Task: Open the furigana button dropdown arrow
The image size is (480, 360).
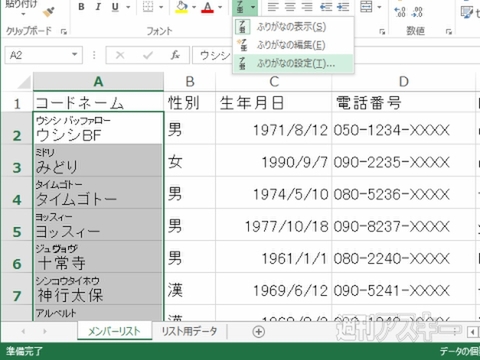Action: click(253, 7)
